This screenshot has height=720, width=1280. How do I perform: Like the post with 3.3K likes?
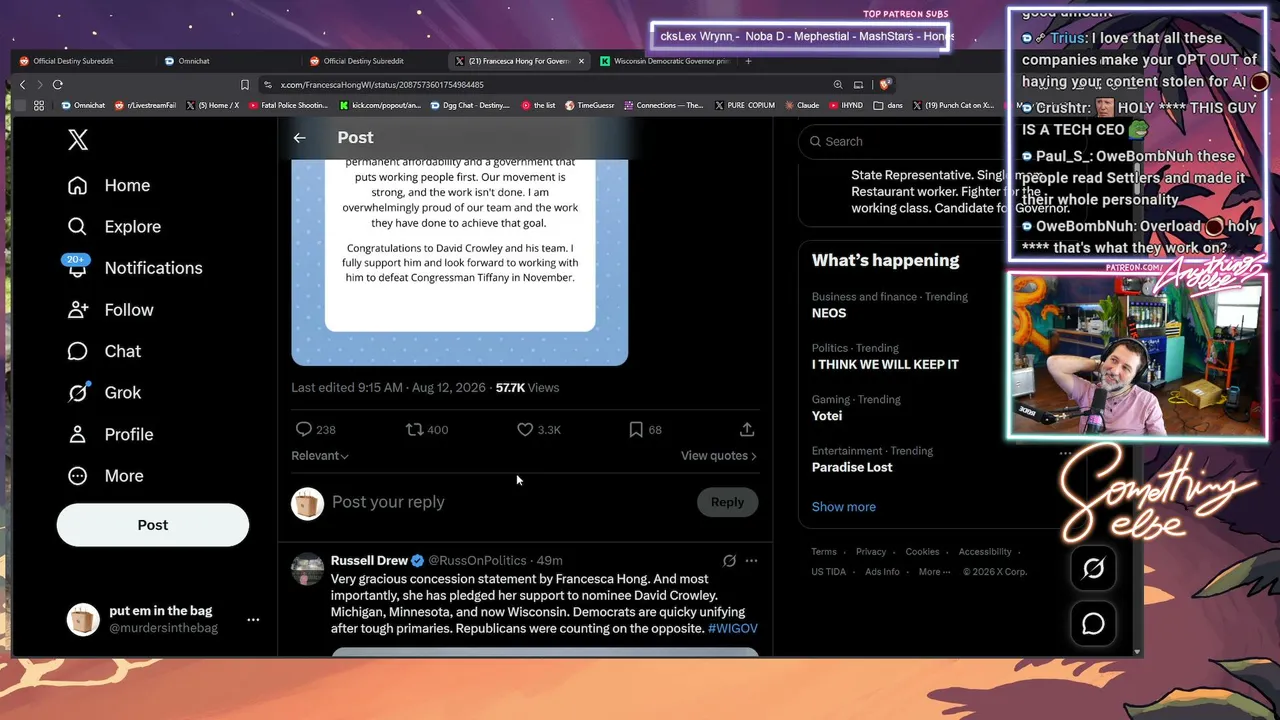[x=525, y=429]
